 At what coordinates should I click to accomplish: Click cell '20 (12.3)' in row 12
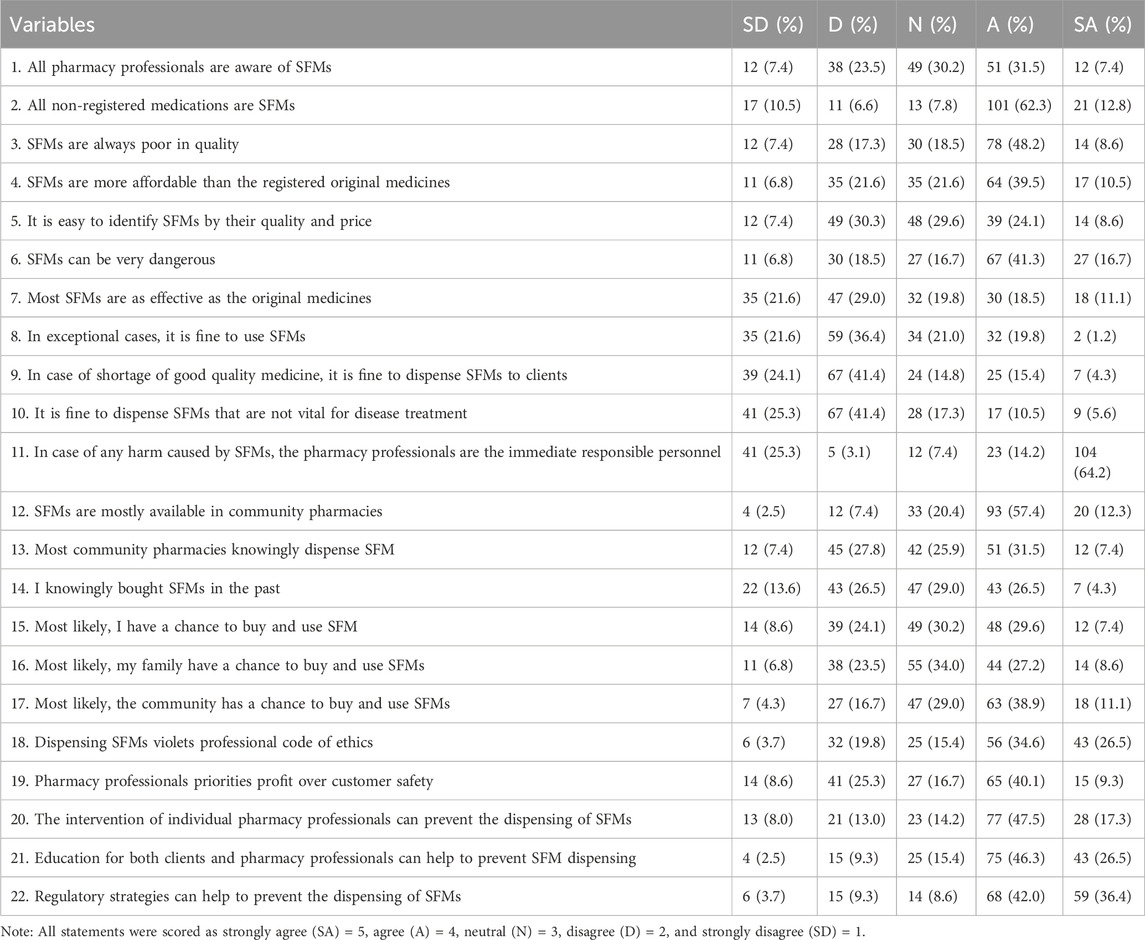pyautogui.click(x=1102, y=511)
